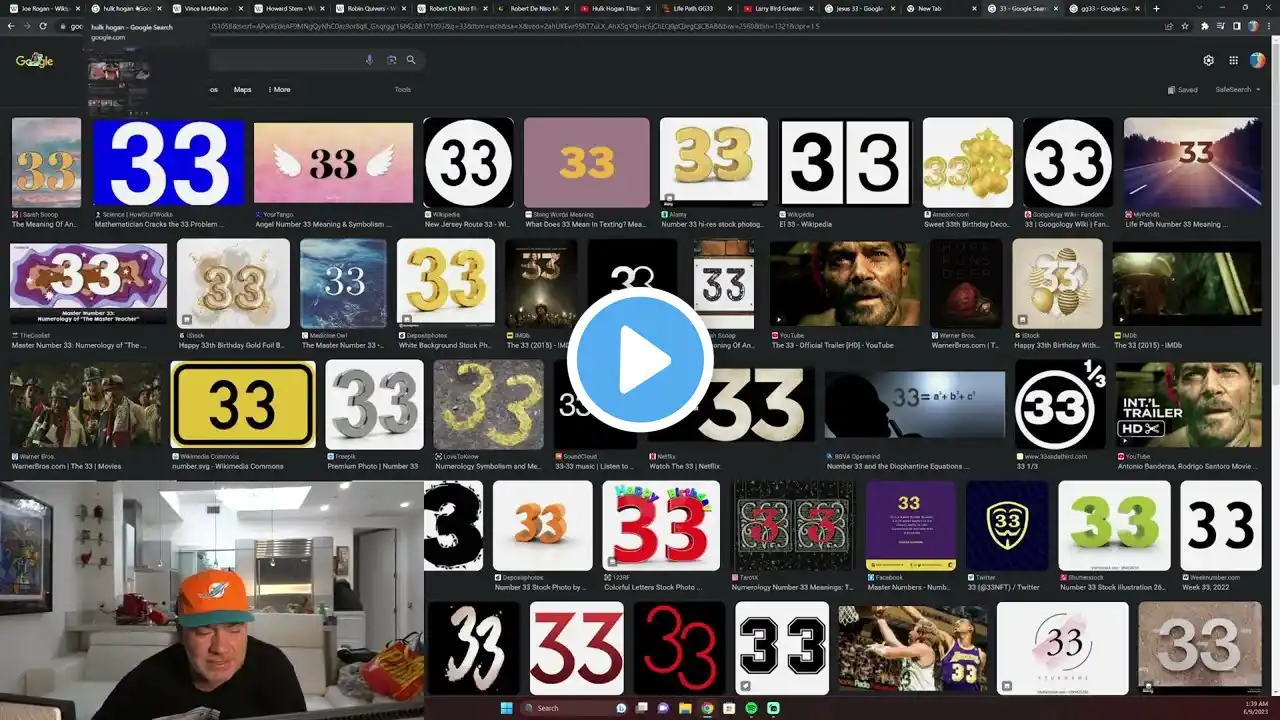1280x720 pixels.
Task: Open the Amazon gold balloons 33 image
Action: tap(967, 162)
